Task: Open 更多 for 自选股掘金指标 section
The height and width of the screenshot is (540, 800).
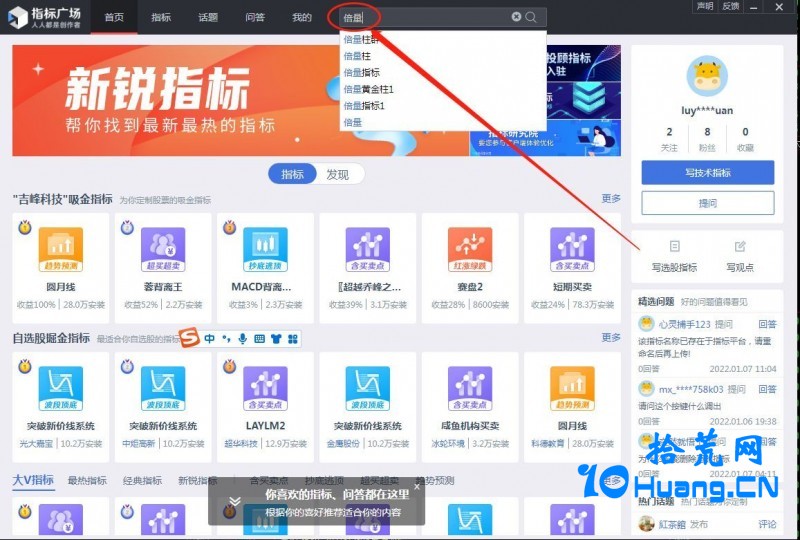Action: coord(611,337)
